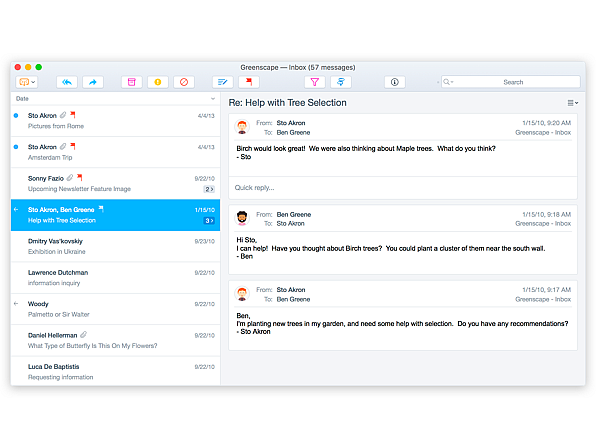Toggle the pink message filter funnel
Image resolution: width=596 pixels, height=447 pixels.
315,82
